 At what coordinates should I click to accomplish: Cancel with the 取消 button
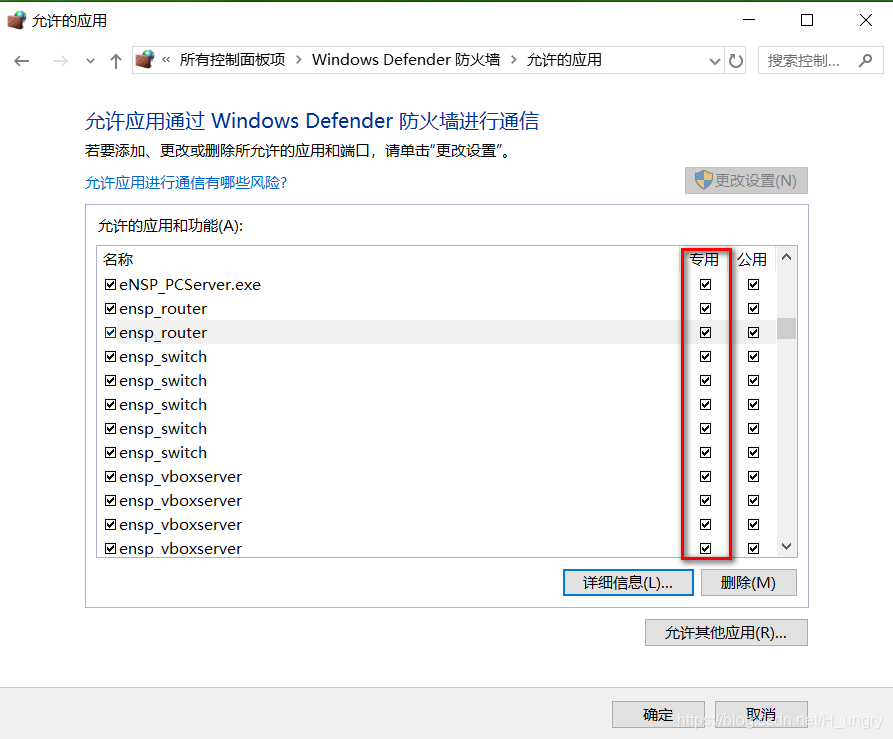click(x=761, y=714)
